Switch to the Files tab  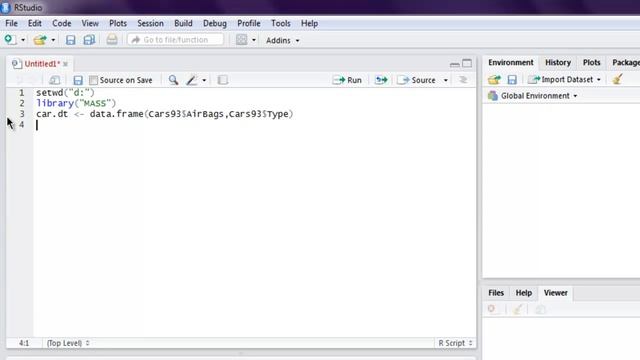pos(496,293)
